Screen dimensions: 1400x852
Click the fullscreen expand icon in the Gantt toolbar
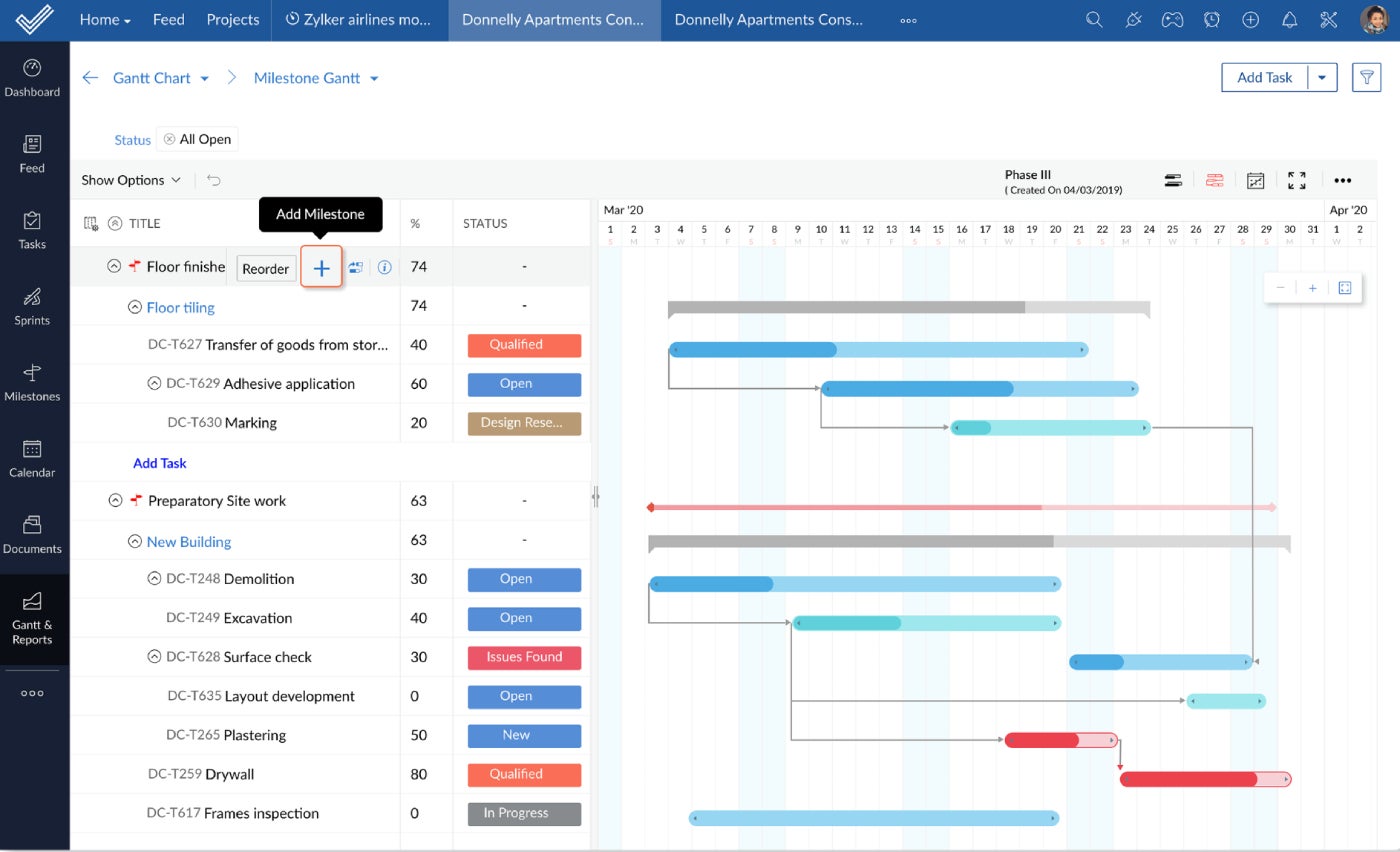[x=1297, y=180]
